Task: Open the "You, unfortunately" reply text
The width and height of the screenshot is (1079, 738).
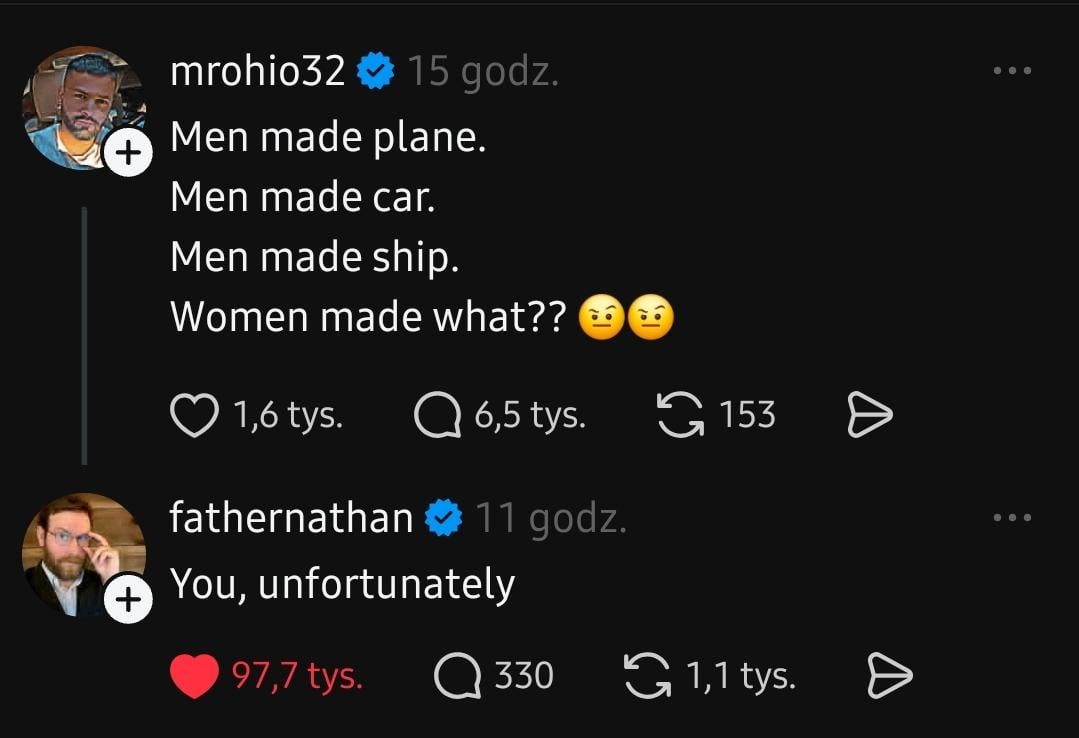Action: 342,584
